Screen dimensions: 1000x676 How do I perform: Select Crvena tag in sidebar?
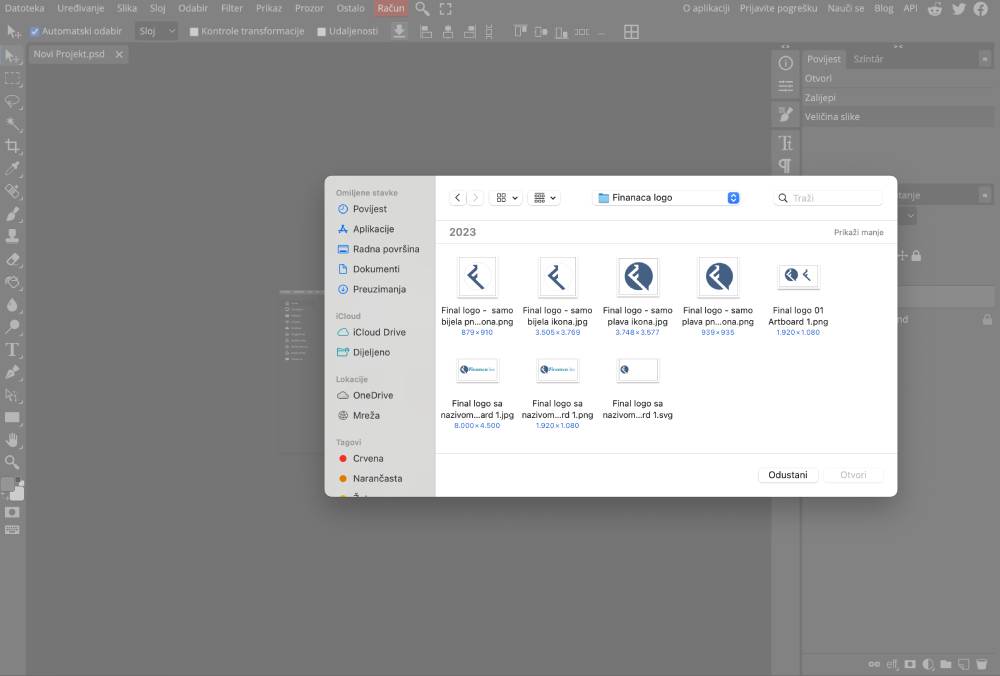pos(360,459)
